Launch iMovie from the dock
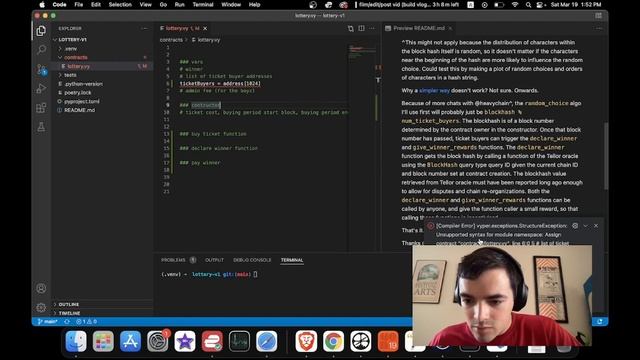The width and height of the screenshot is (640, 360). point(184,341)
